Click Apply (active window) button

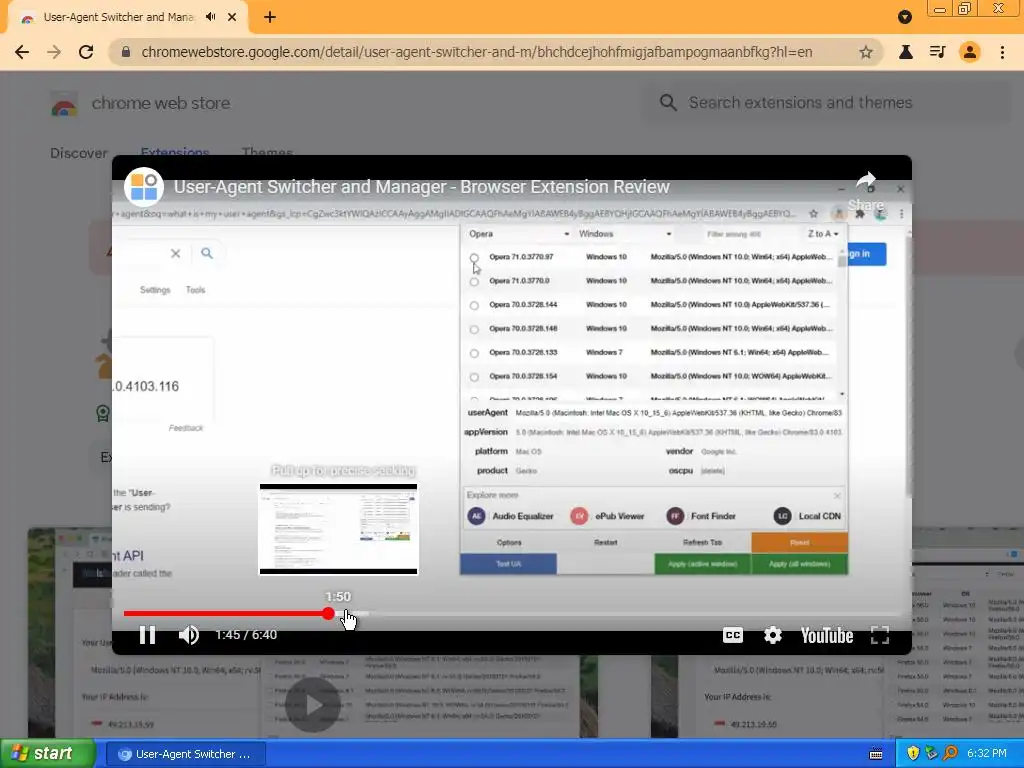703,564
